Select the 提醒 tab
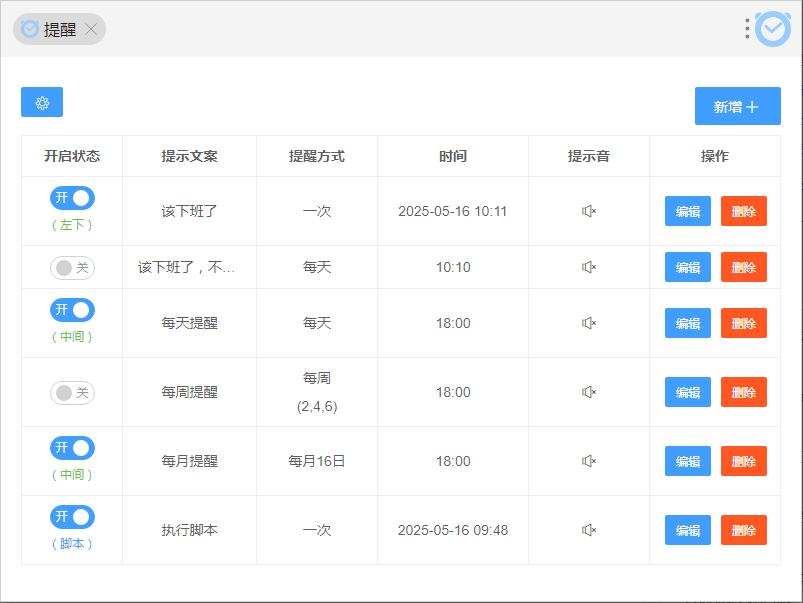Viewport: 803px width, 603px height. click(x=59, y=29)
